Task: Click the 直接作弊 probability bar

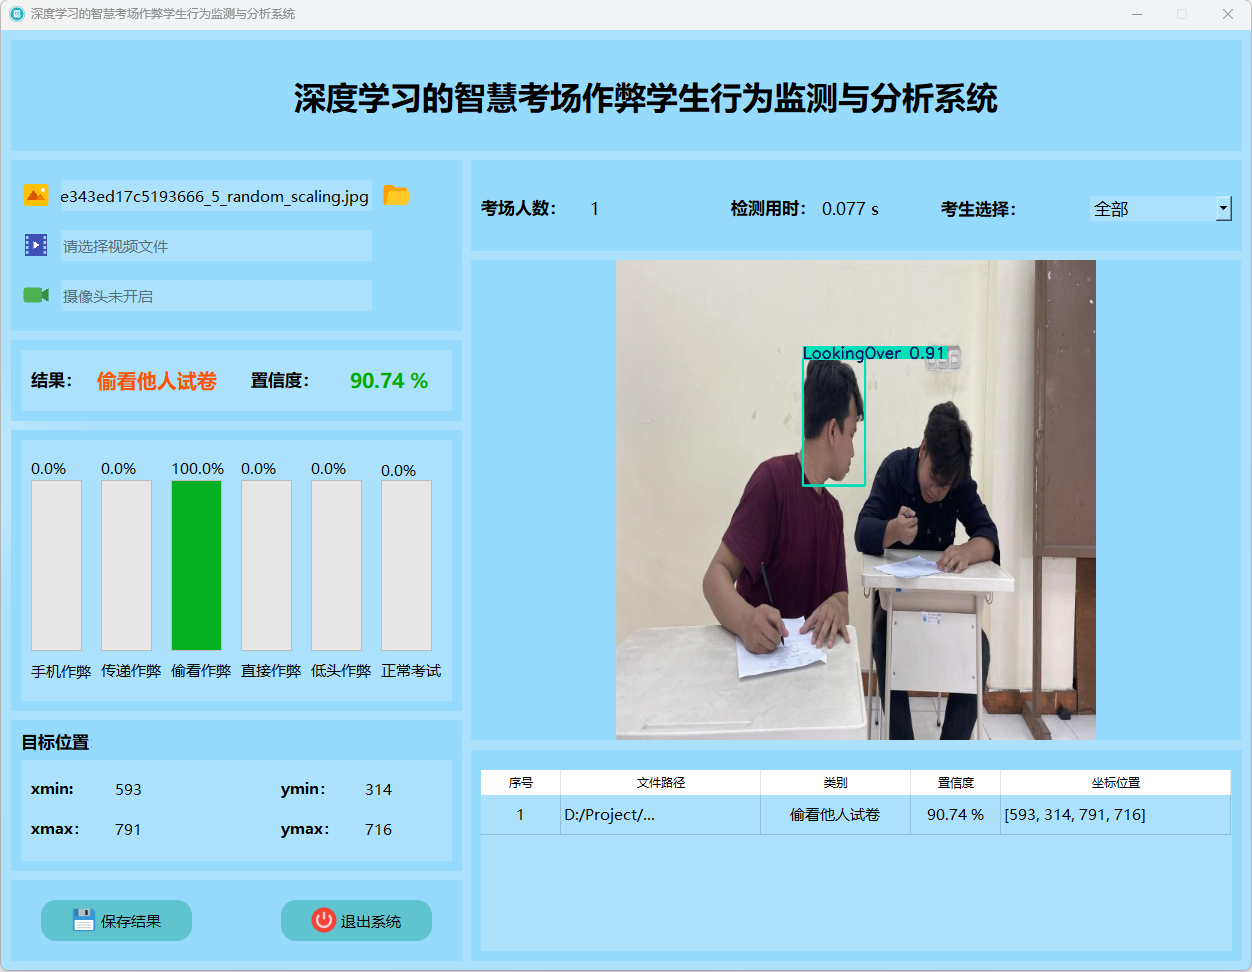Action: pyautogui.click(x=266, y=565)
